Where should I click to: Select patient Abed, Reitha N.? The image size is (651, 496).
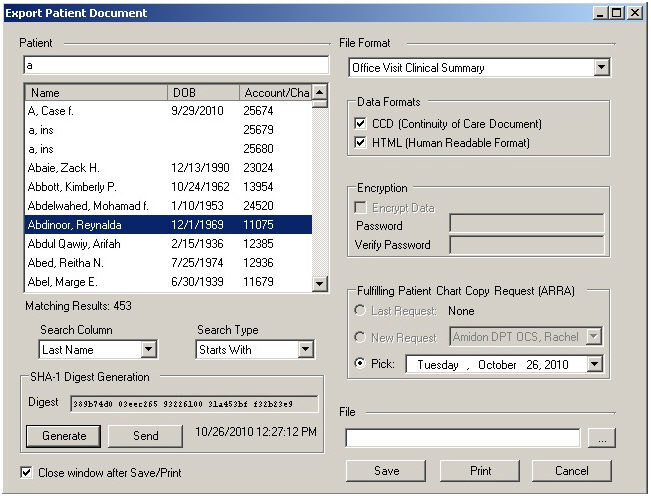[x=168, y=263]
